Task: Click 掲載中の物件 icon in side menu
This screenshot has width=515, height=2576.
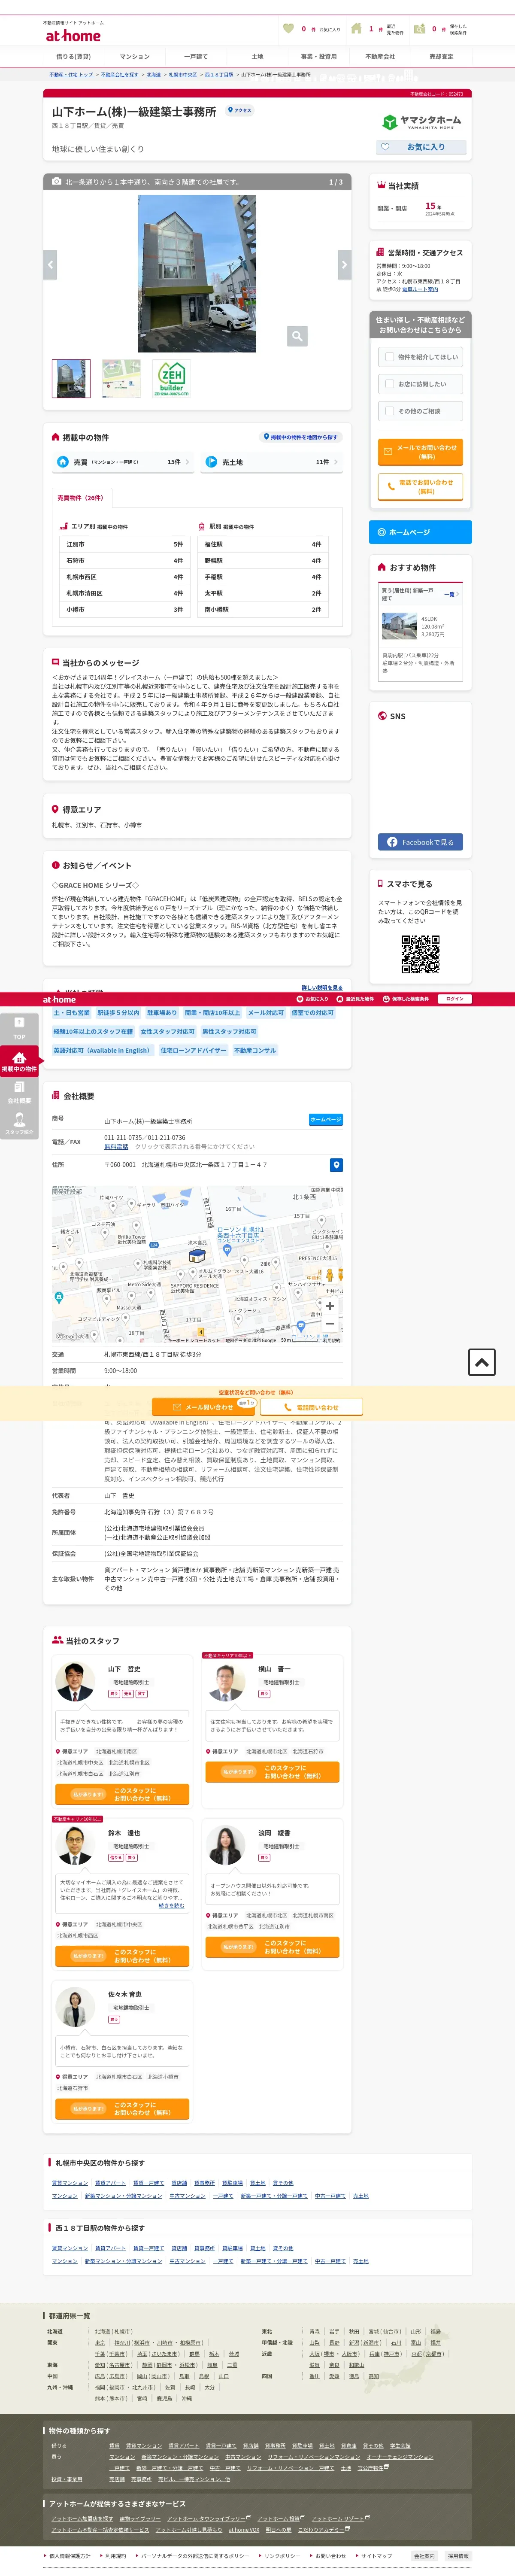Action: [x=19, y=1061]
